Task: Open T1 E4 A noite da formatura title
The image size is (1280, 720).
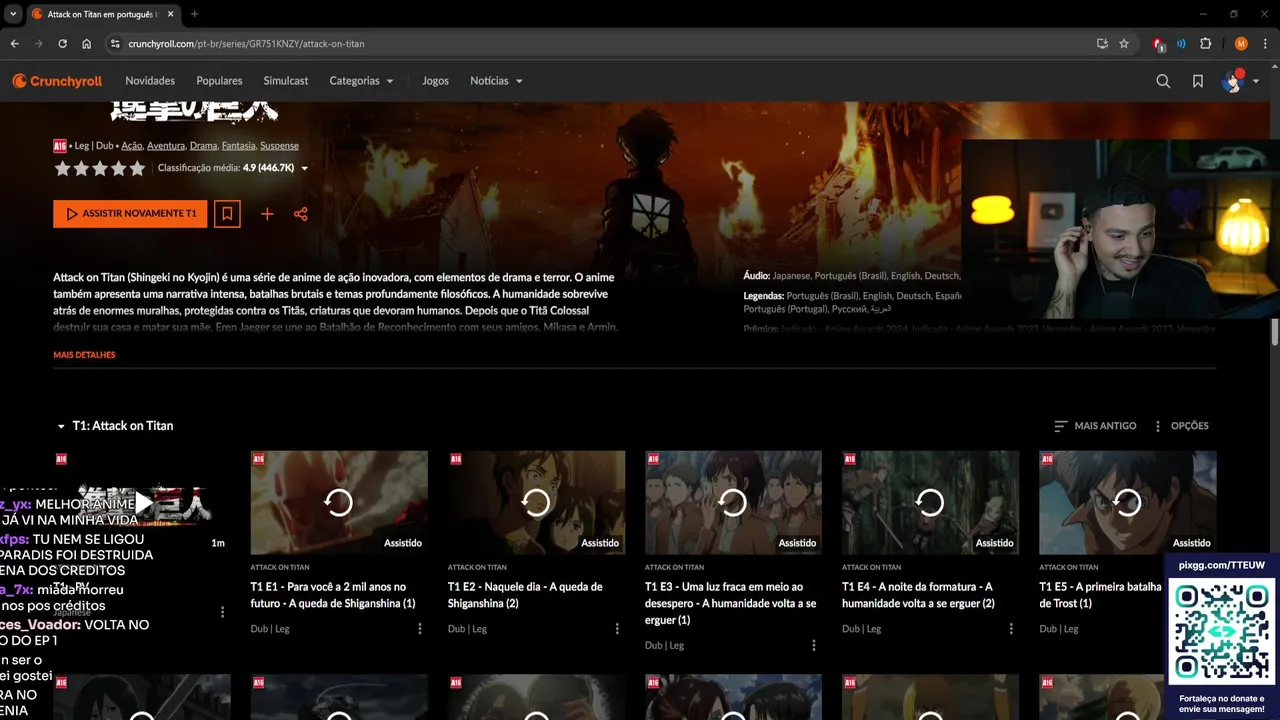Action: (x=918, y=595)
